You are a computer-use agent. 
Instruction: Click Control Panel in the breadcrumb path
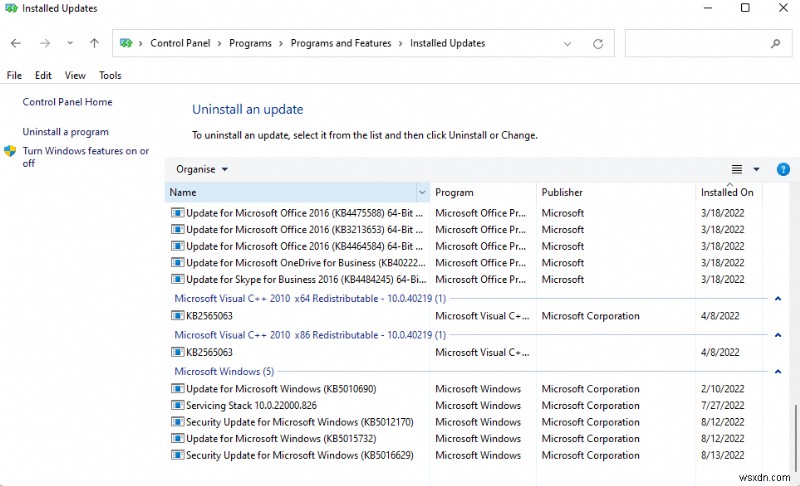[x=180, y=43]
